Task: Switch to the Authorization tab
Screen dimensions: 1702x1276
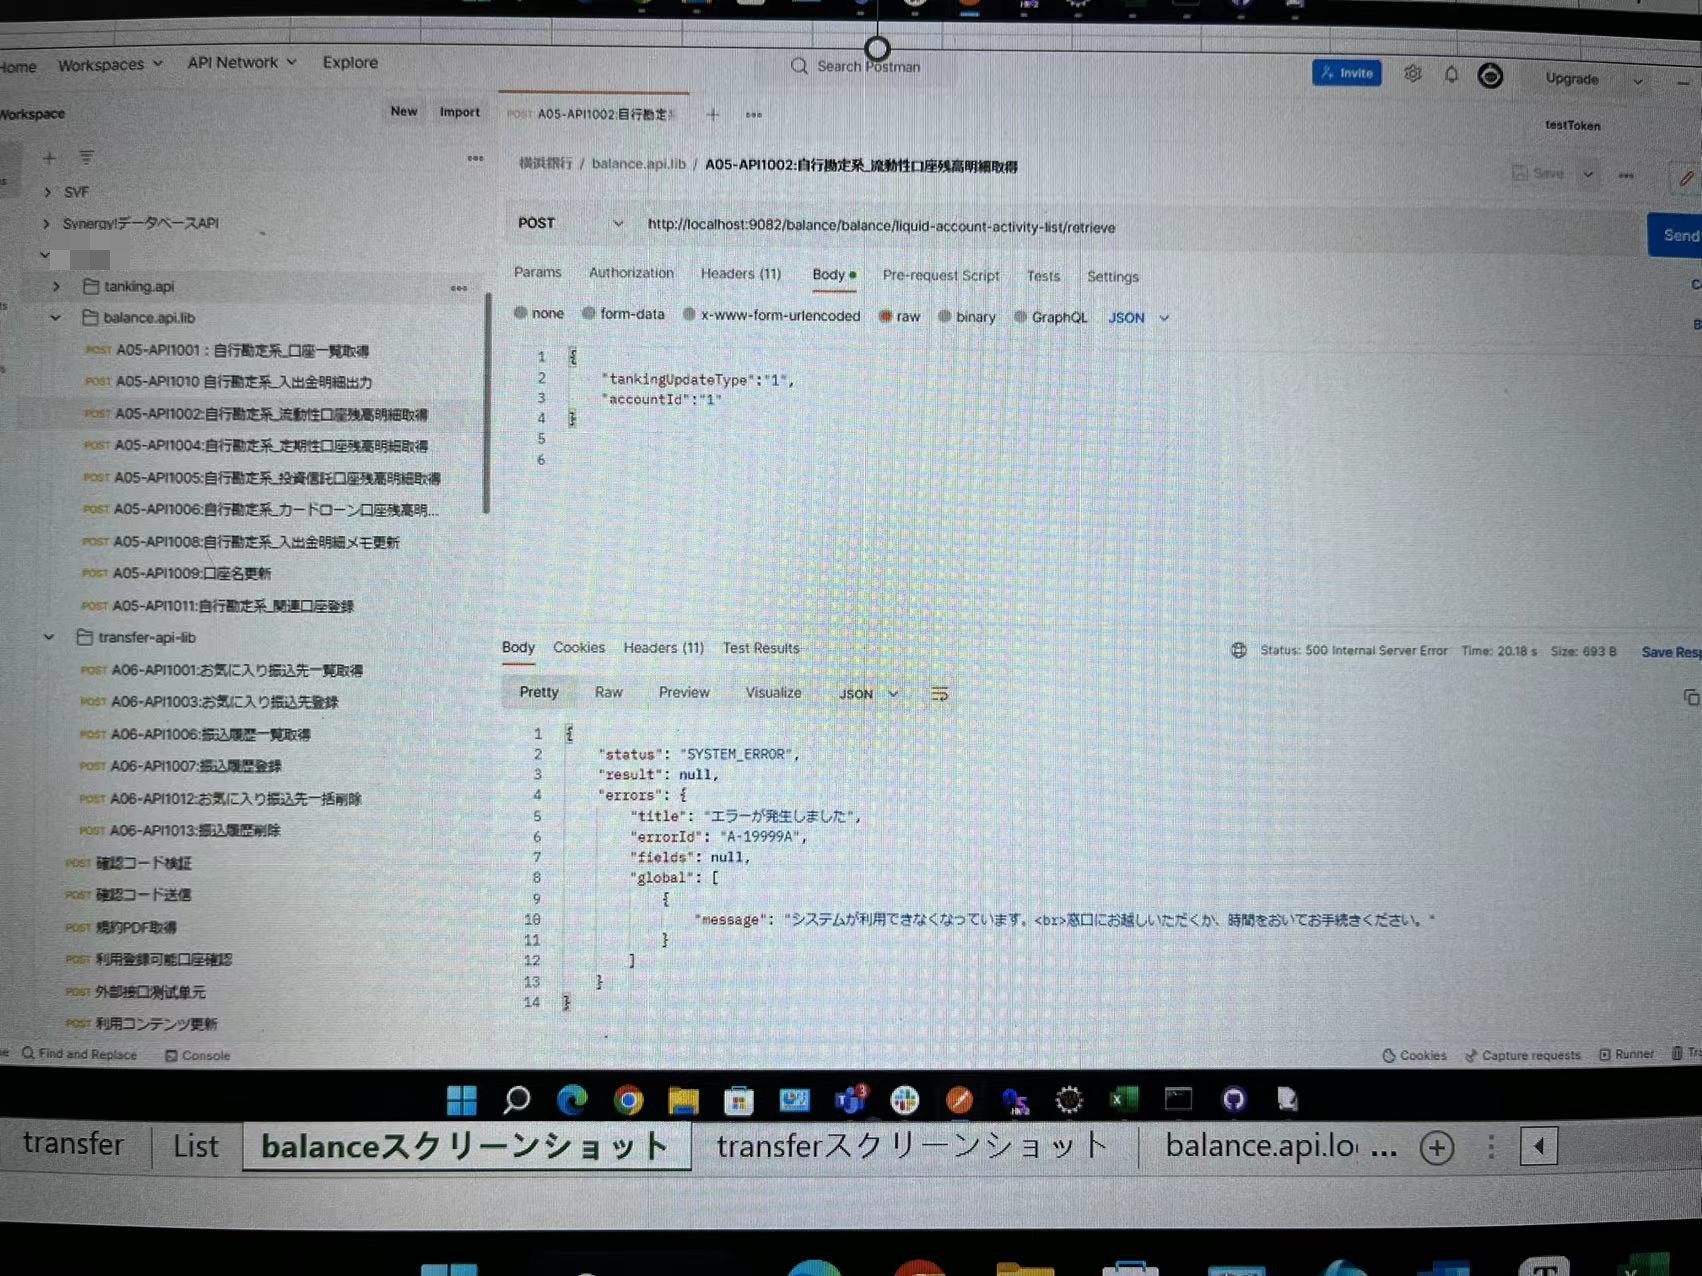Action: (631, 272)
